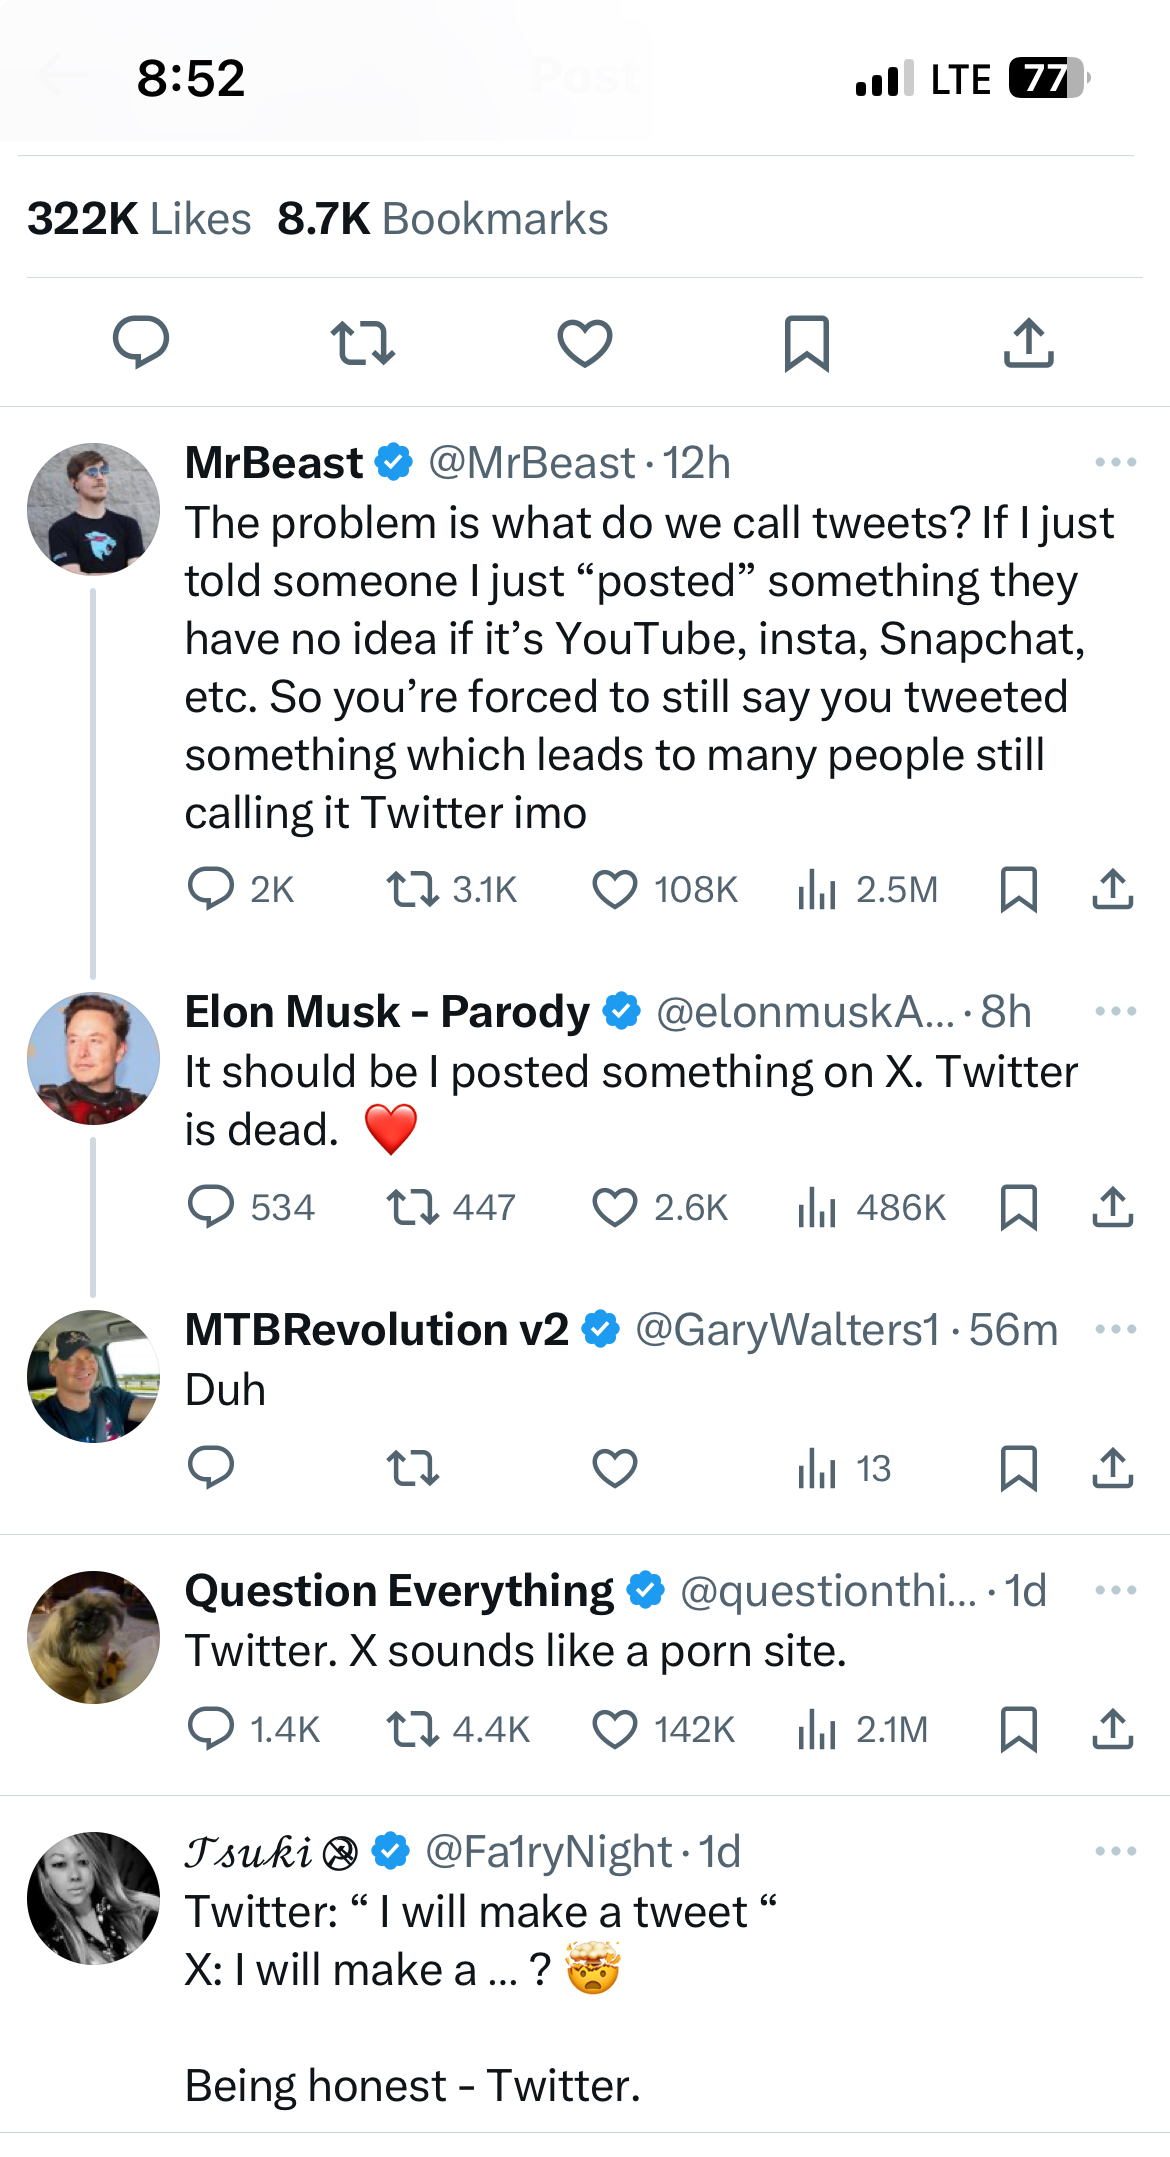Bookmark the main post
Screen dimensions: 1170x2157
(x=807, y=343)
